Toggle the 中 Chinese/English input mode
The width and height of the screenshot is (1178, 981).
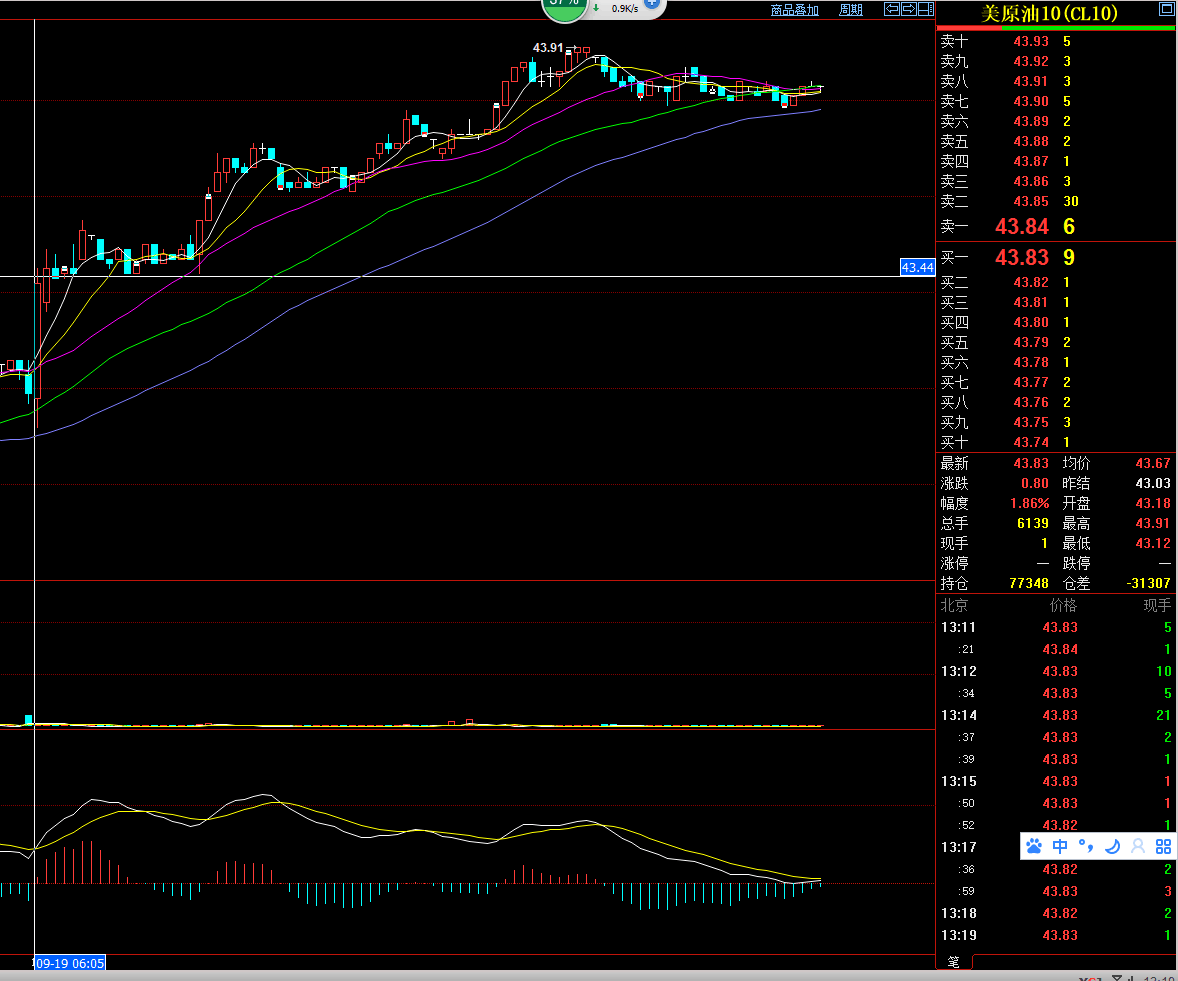coord(1060,847)
